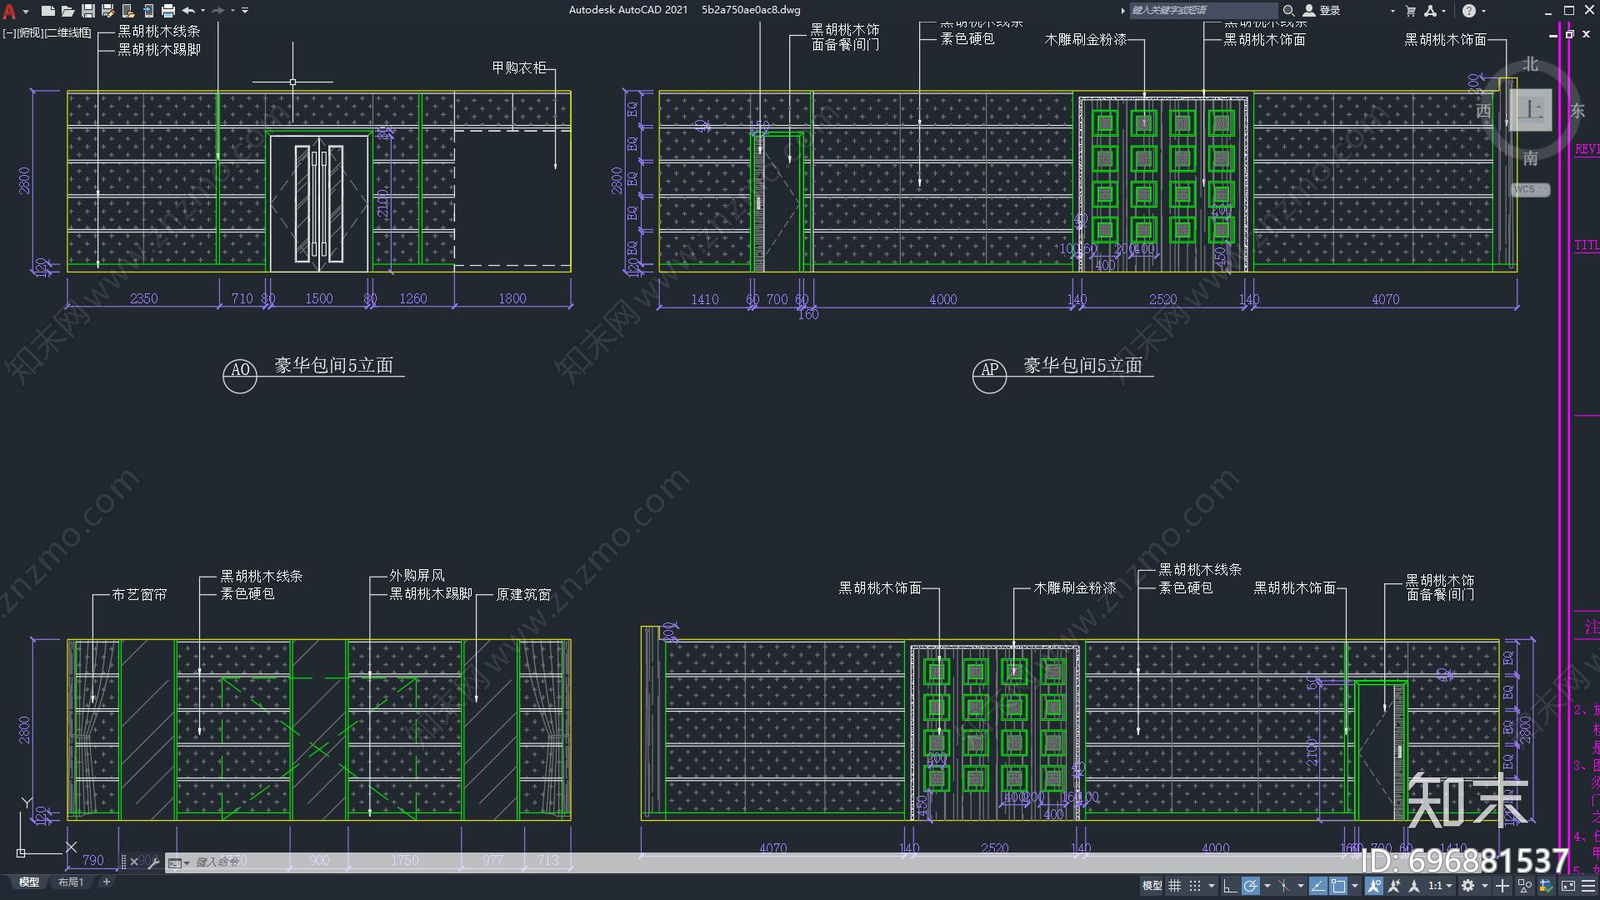Open workspace switching gear icon

(1468, 886)
